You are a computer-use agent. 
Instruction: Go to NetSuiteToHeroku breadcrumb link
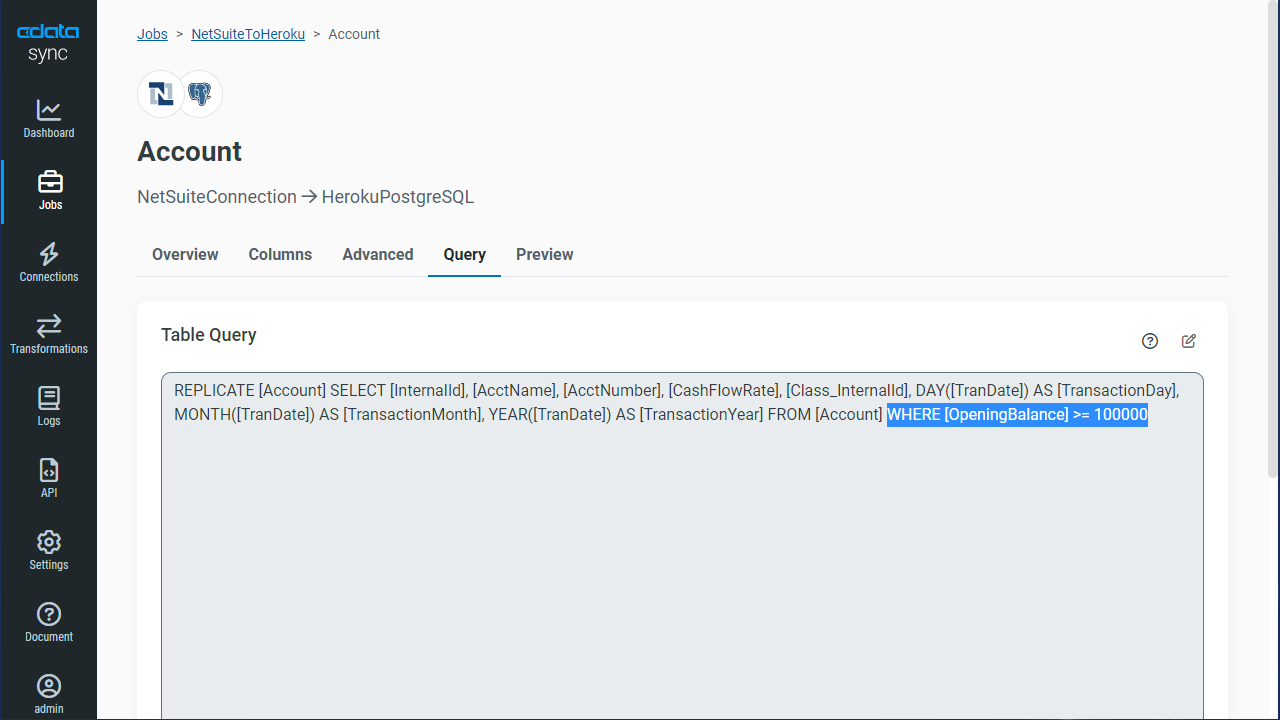click(x=248, y=34)
